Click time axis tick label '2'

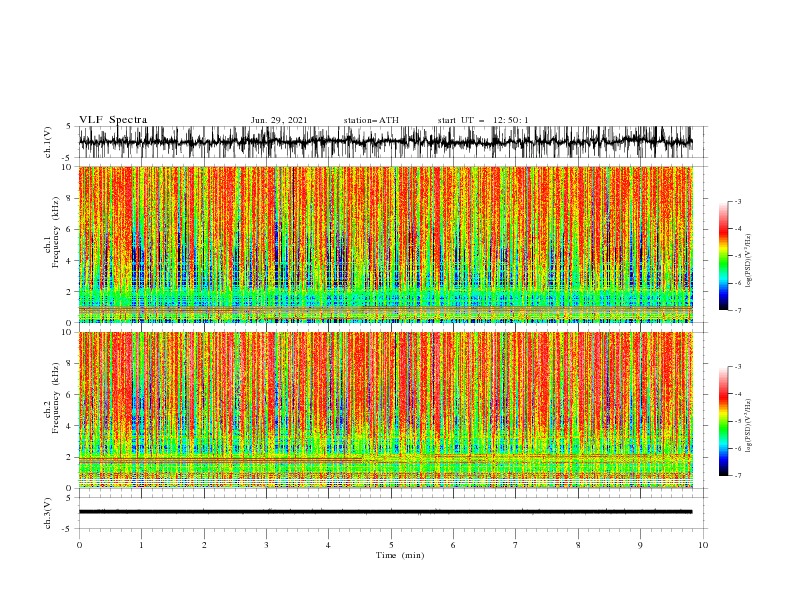[x=204, y=545]
